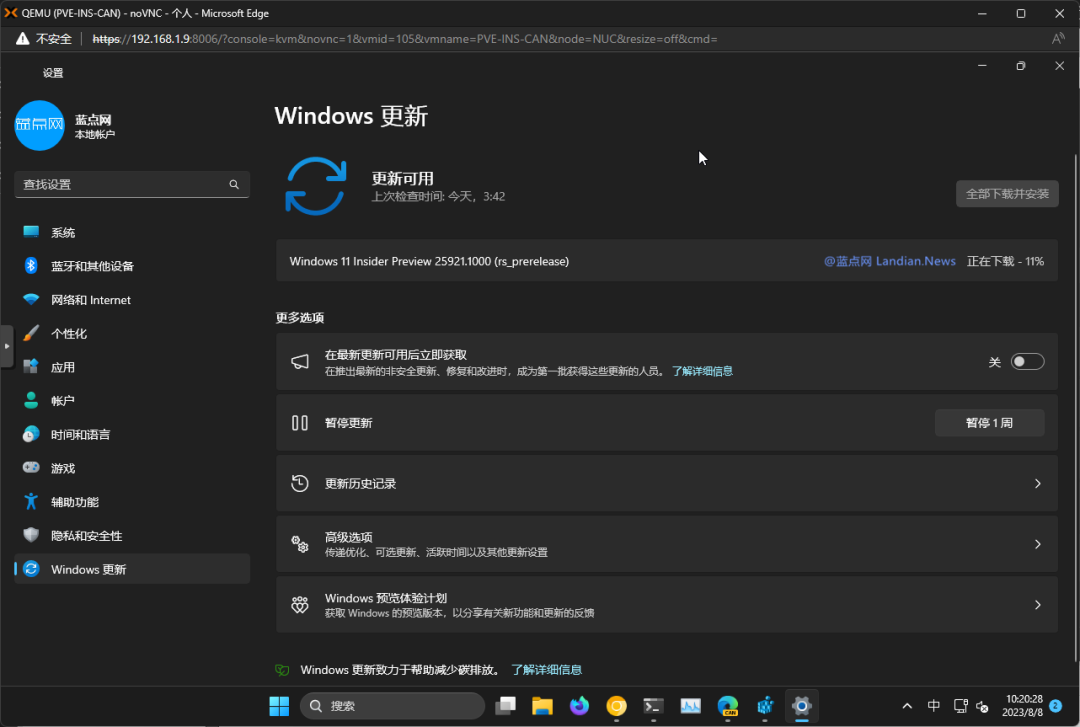Open 了解详细信息 link under latest updates
Screen dimensions: 1080x727
[702, 371]
